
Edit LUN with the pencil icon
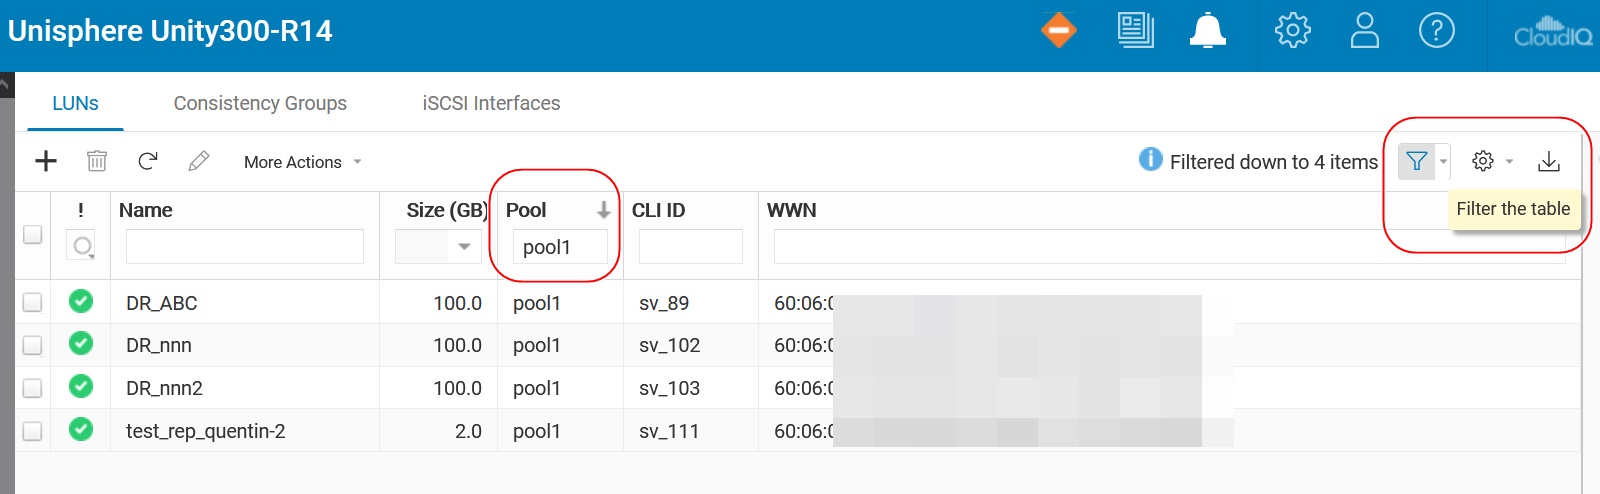(x=199, y=161)
